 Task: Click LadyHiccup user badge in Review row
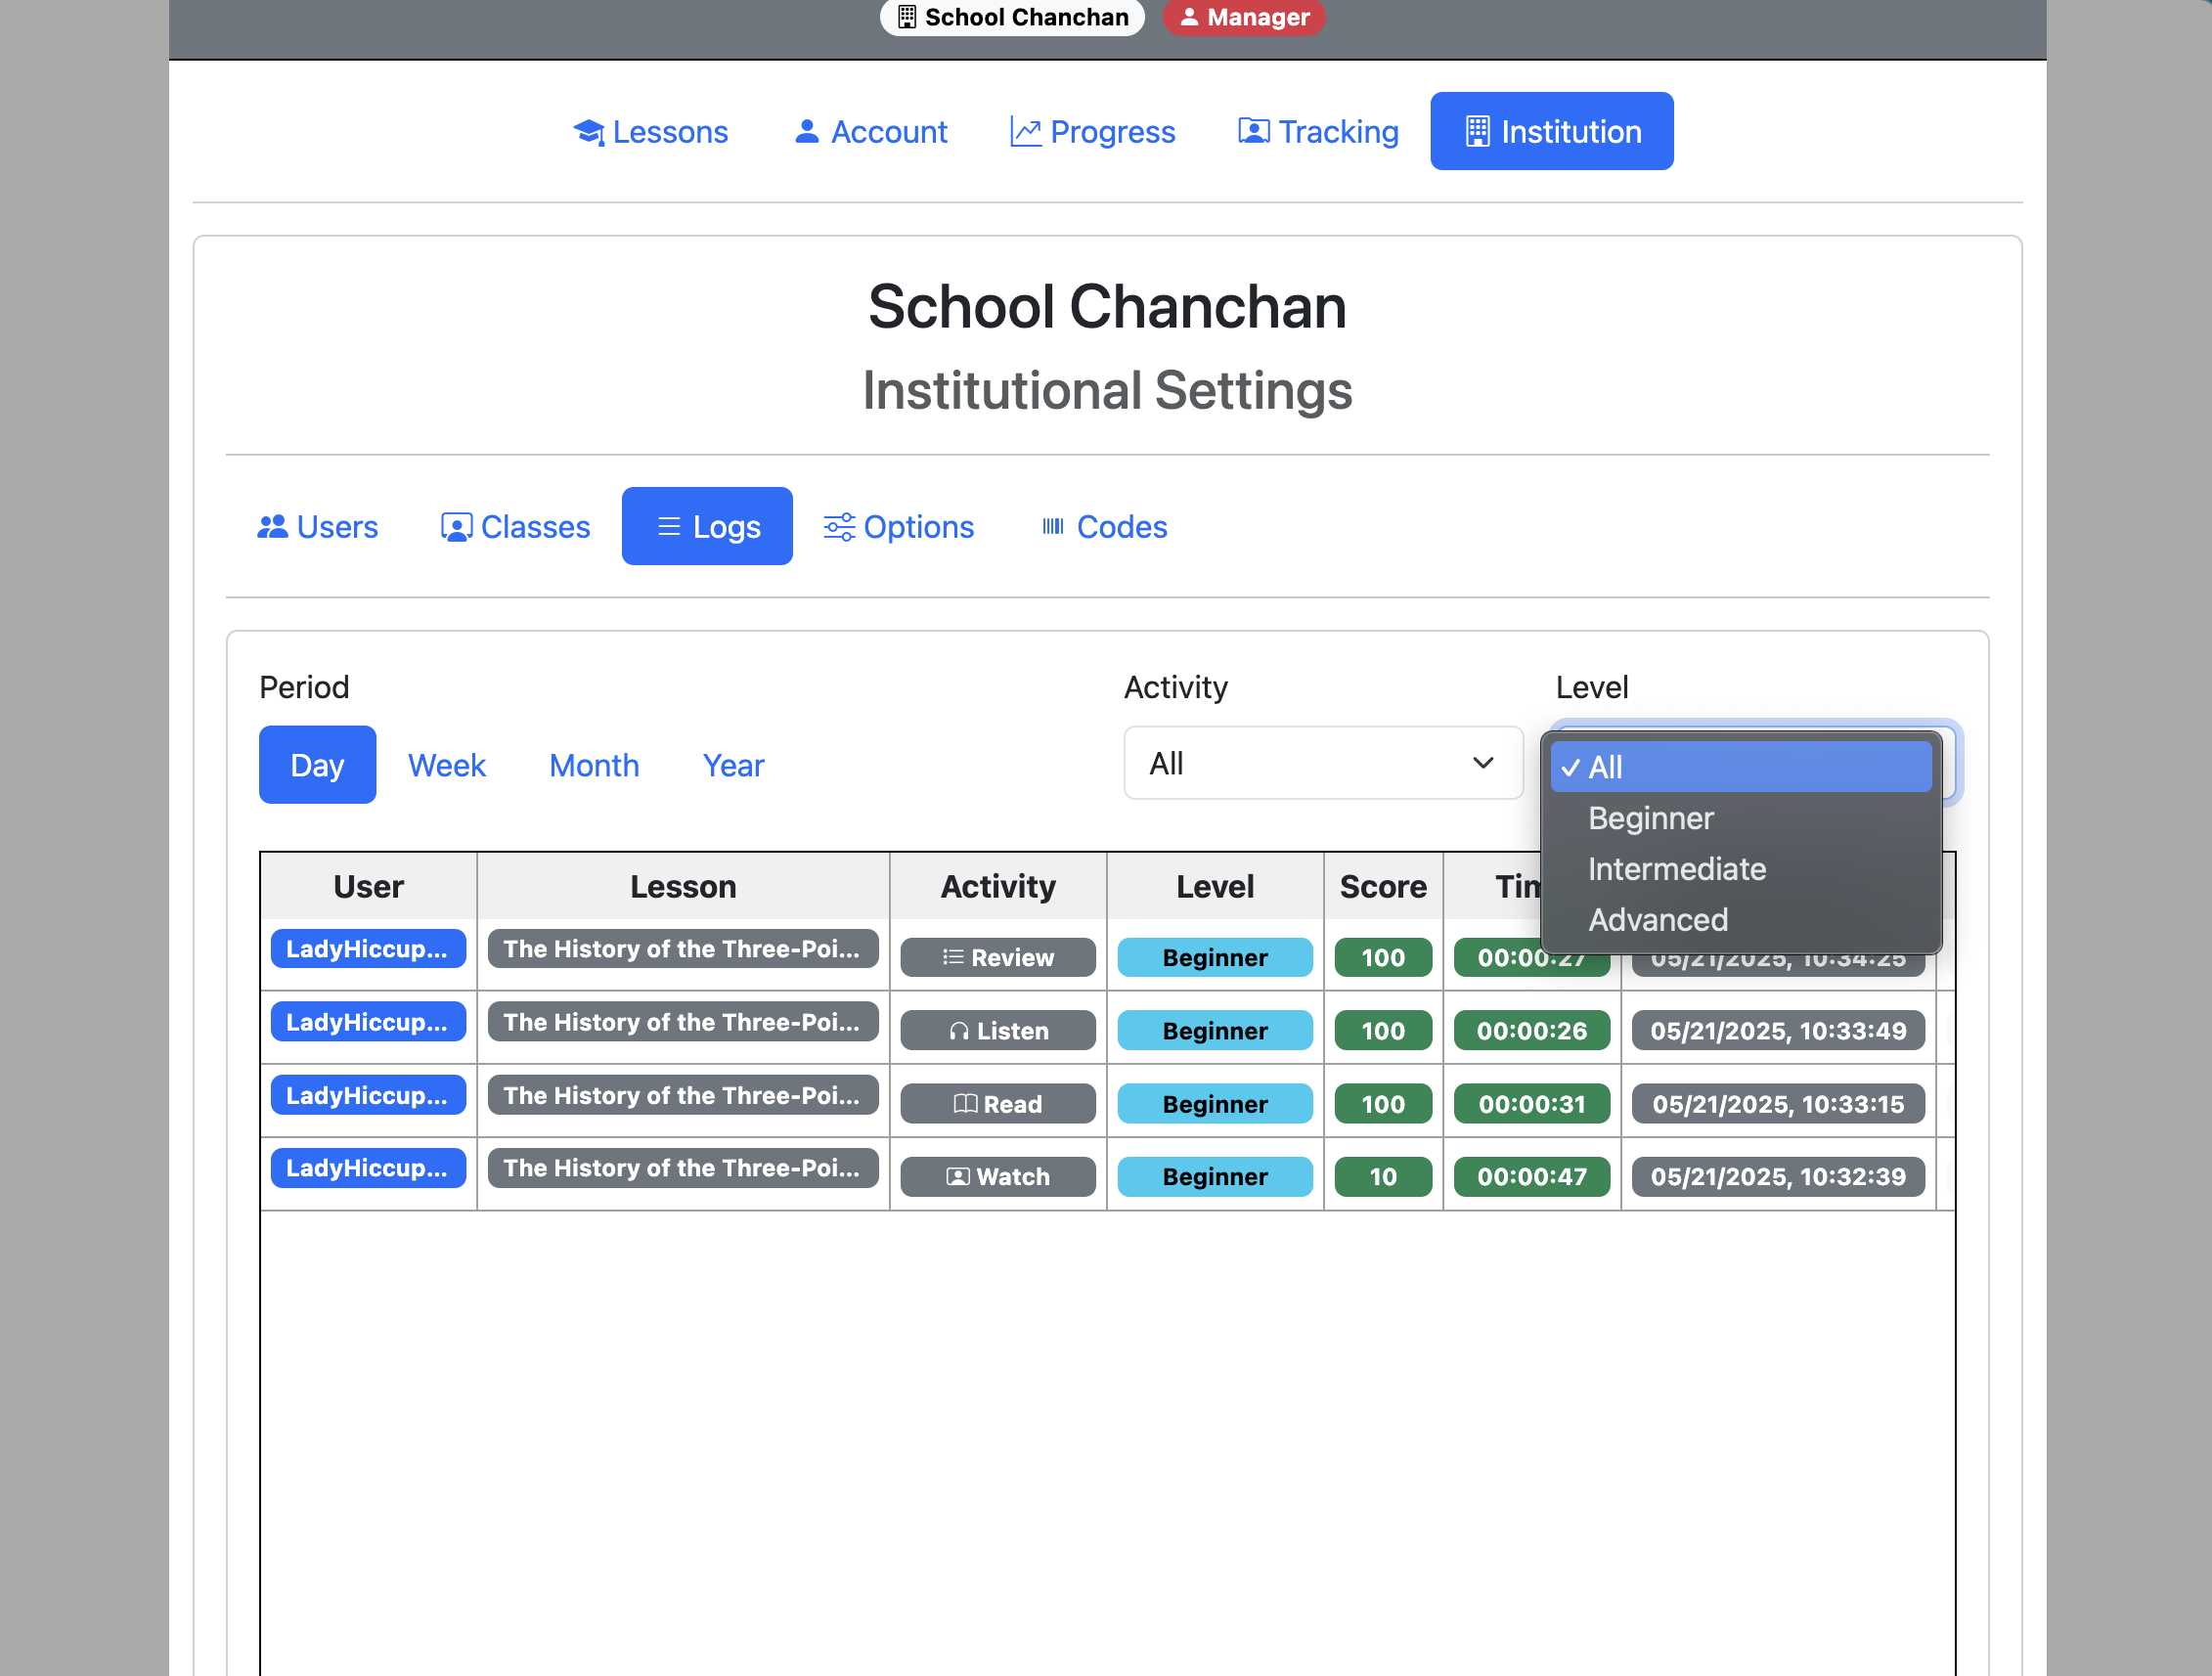(x=368, y=949)
